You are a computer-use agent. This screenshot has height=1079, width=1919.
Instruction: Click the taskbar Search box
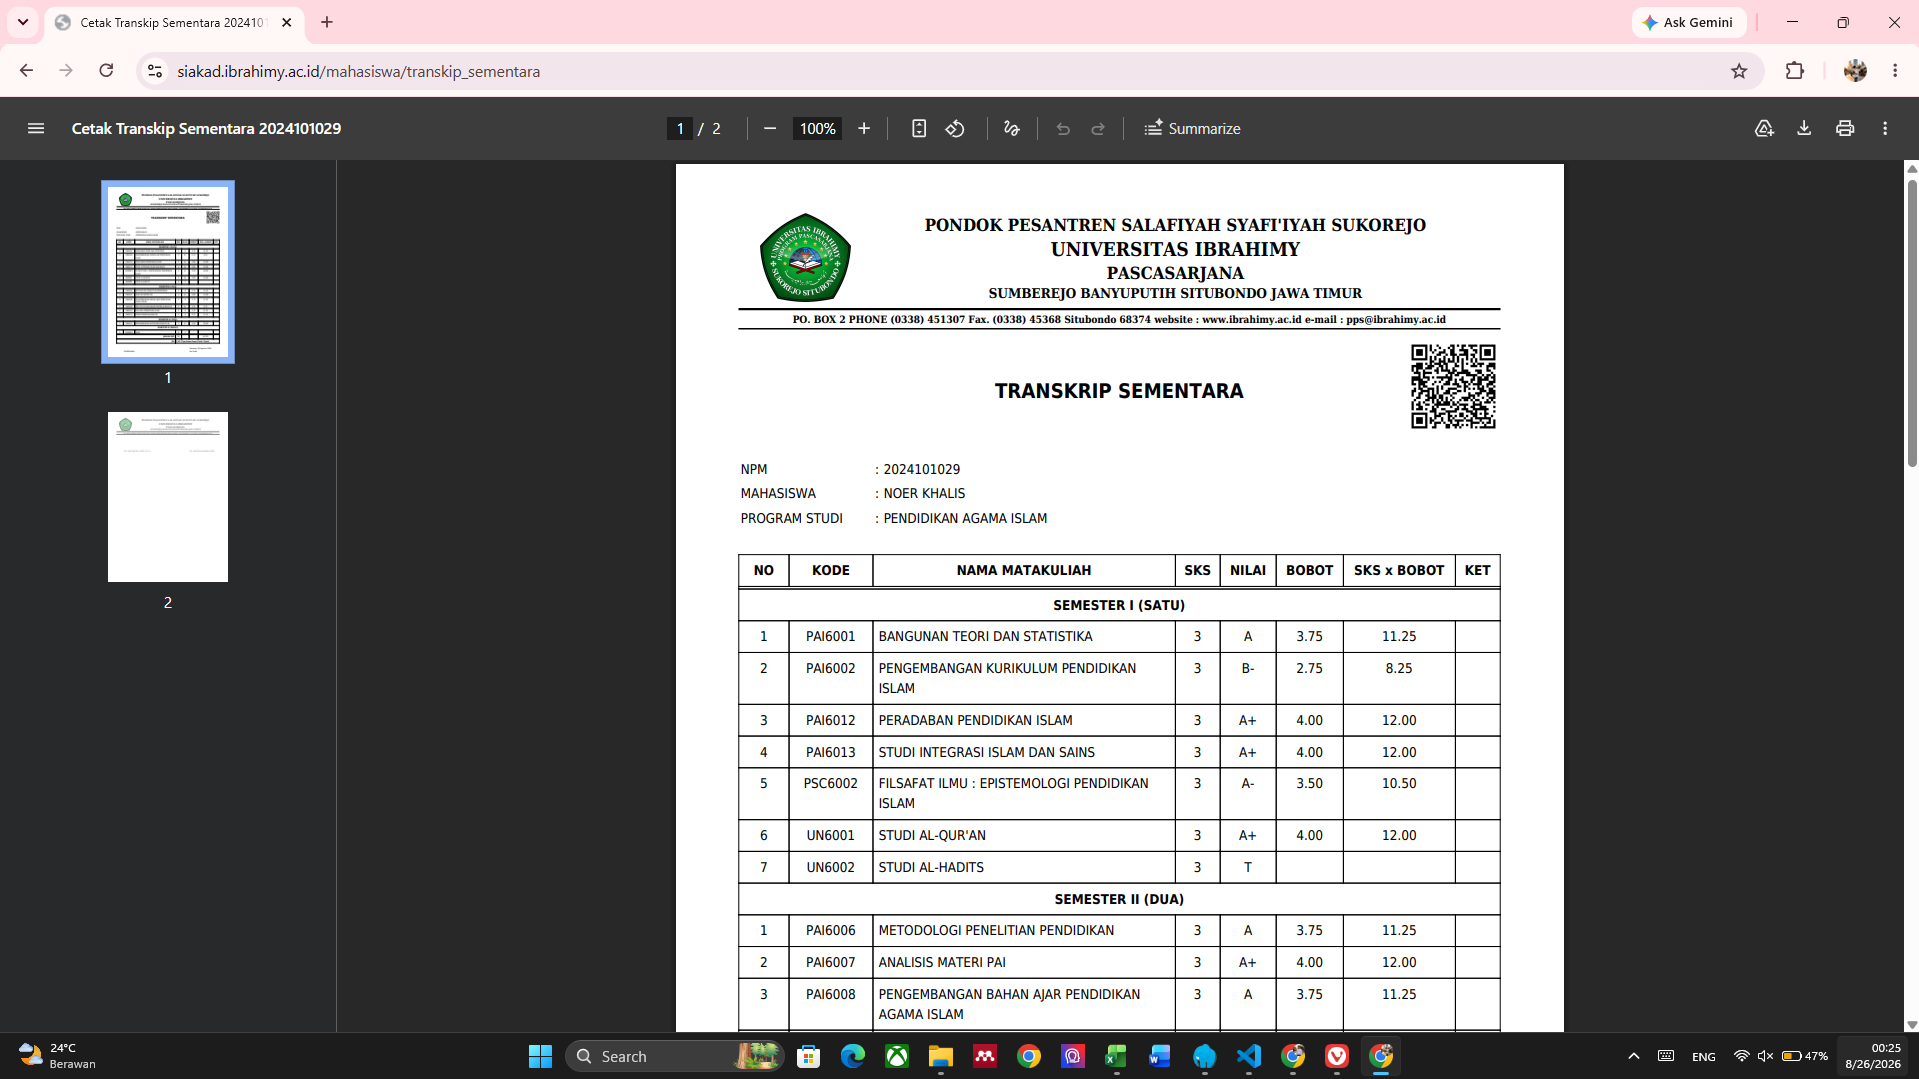(674, 1056)
